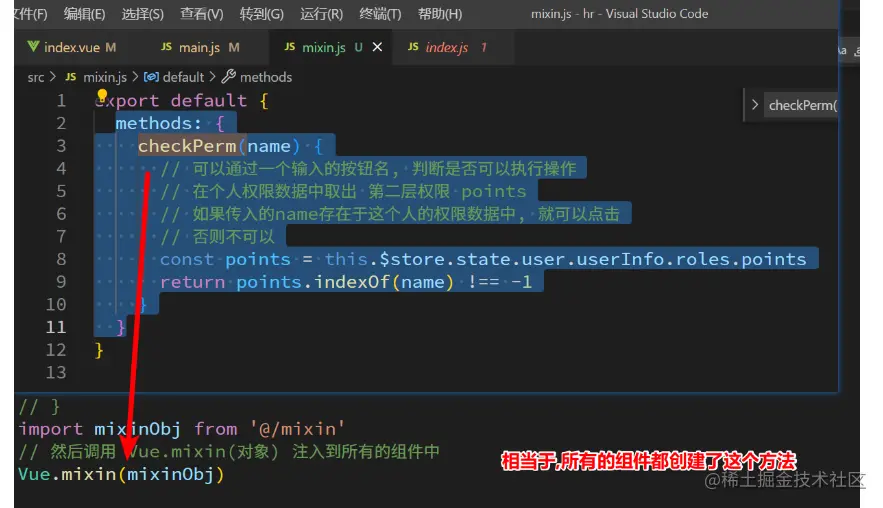Open the 编辑(E) menu
883x508 pixels.
[84, 14]
